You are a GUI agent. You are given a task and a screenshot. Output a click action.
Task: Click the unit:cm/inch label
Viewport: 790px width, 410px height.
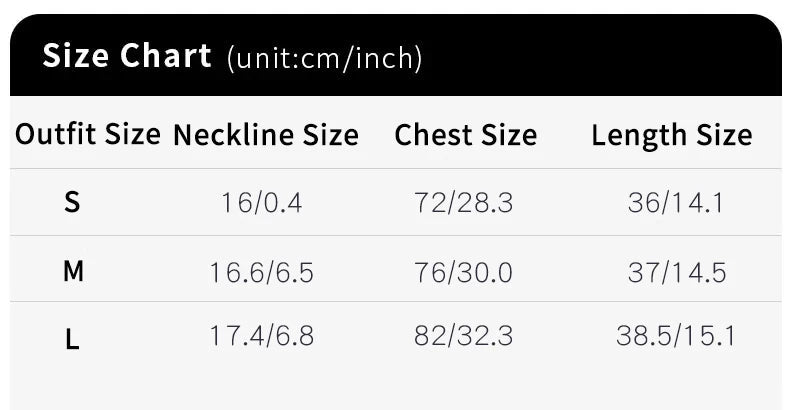[x=325, y=58]
